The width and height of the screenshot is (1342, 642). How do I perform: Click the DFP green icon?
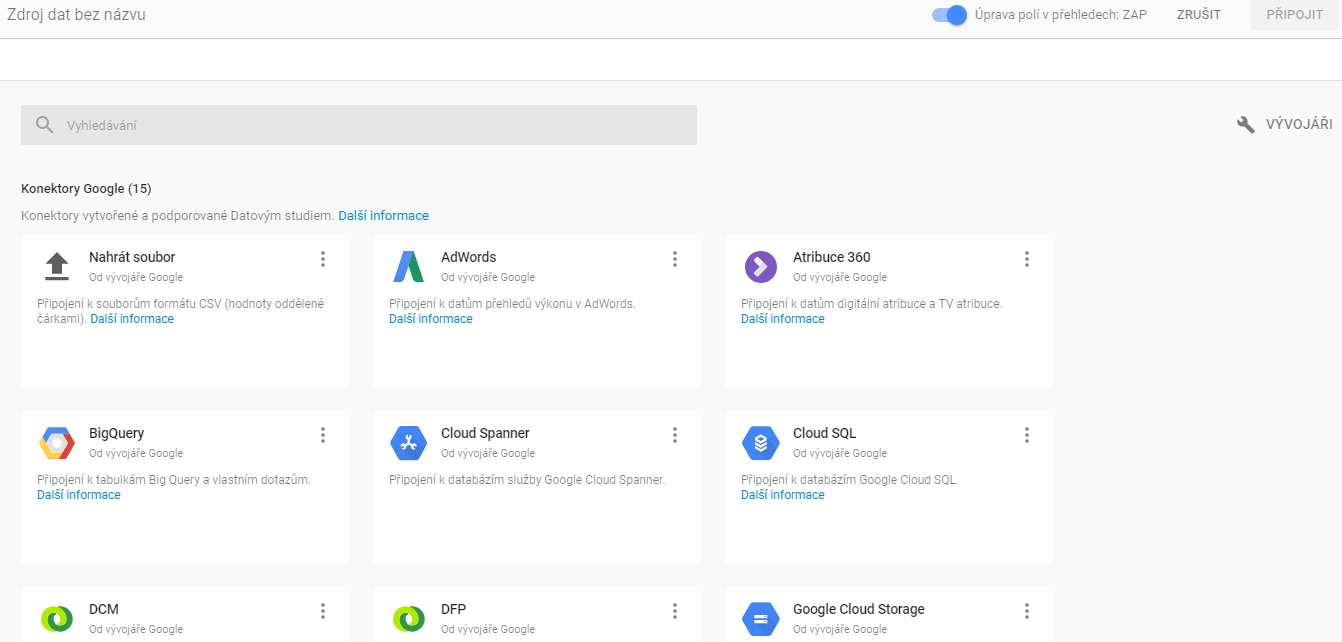(409, 619)
